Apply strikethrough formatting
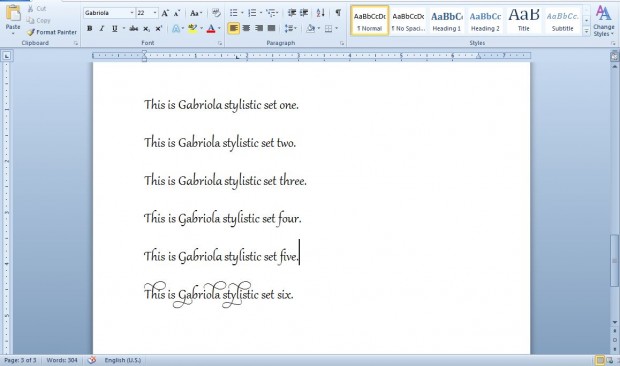The height and width of the screenshot is (366, 620). coord(134,28)
